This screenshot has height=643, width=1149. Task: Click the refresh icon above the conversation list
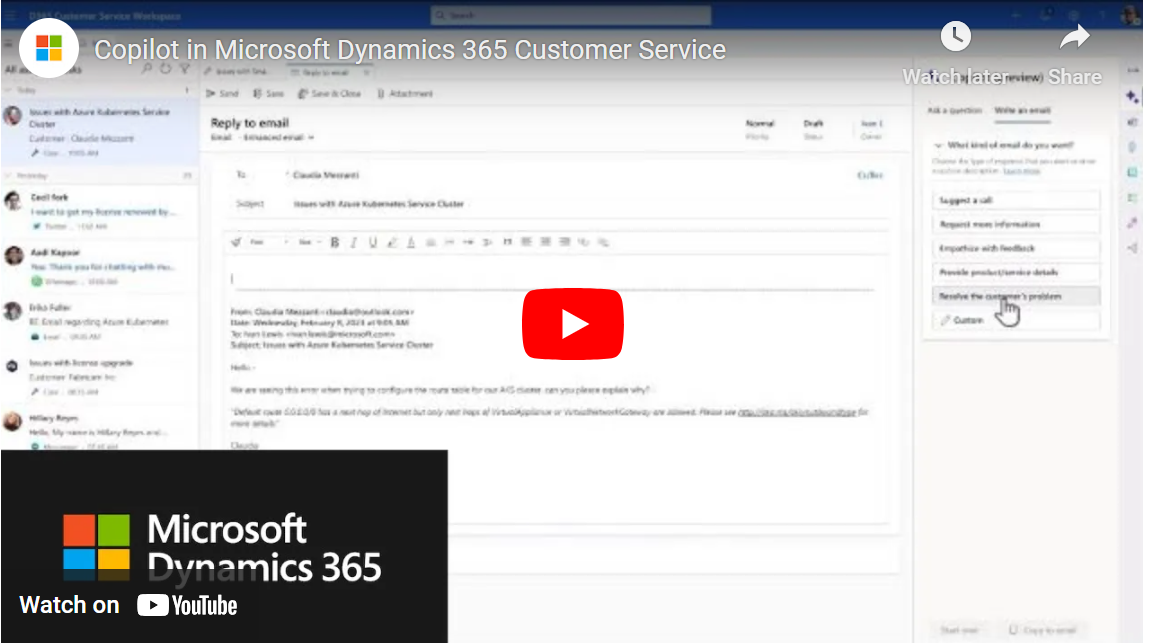(x=166, y=69)
